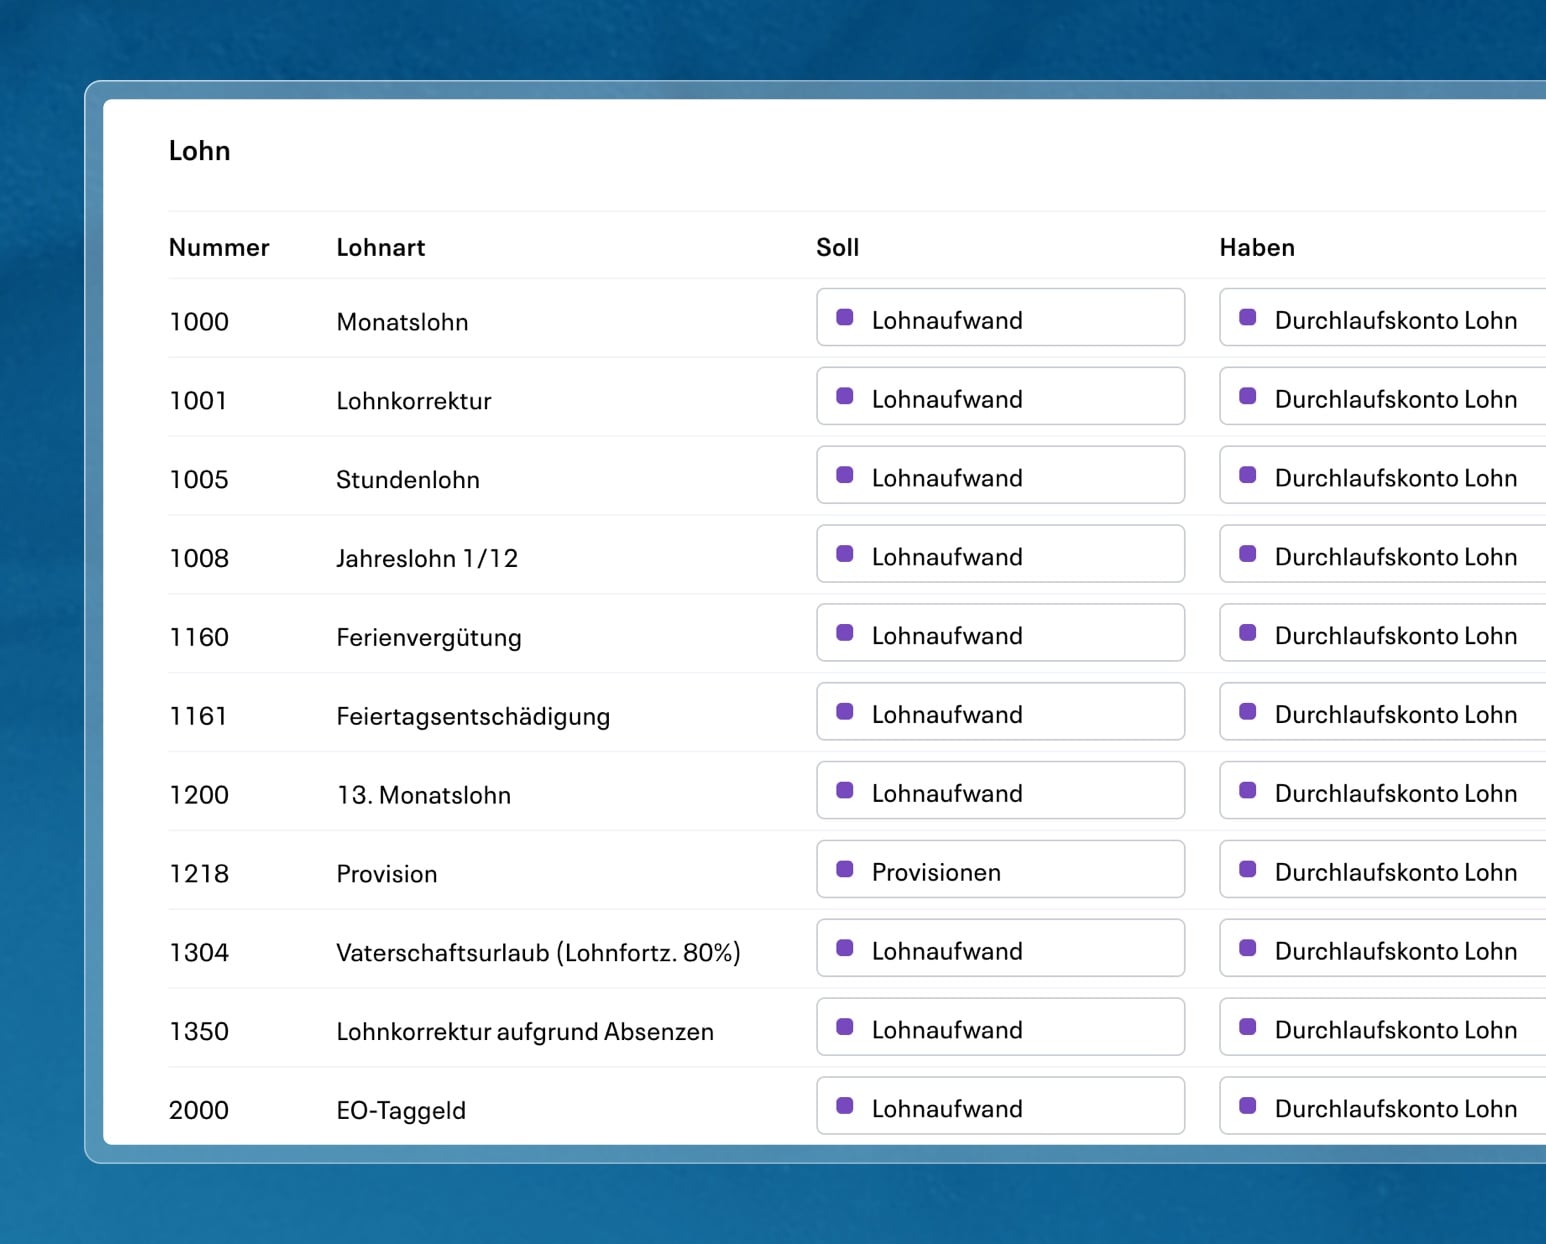Click the Feiertagsentschädigung wage type
Viewport: 1546px width, 1244px height.
473,717
